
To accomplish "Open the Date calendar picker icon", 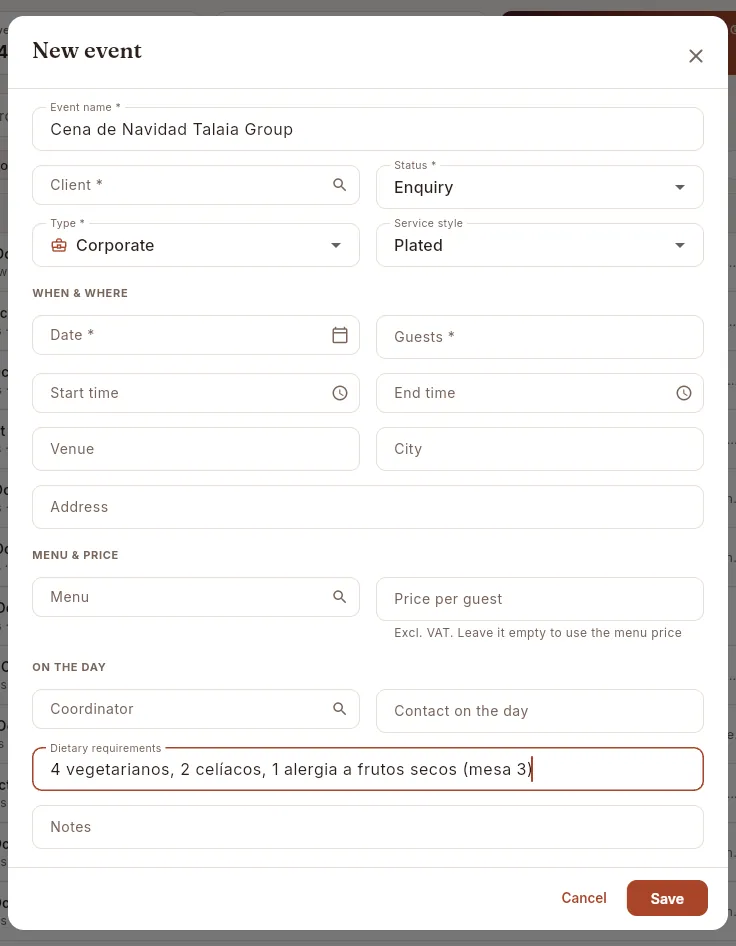I will pyautogui.click(x=340, y=335).
